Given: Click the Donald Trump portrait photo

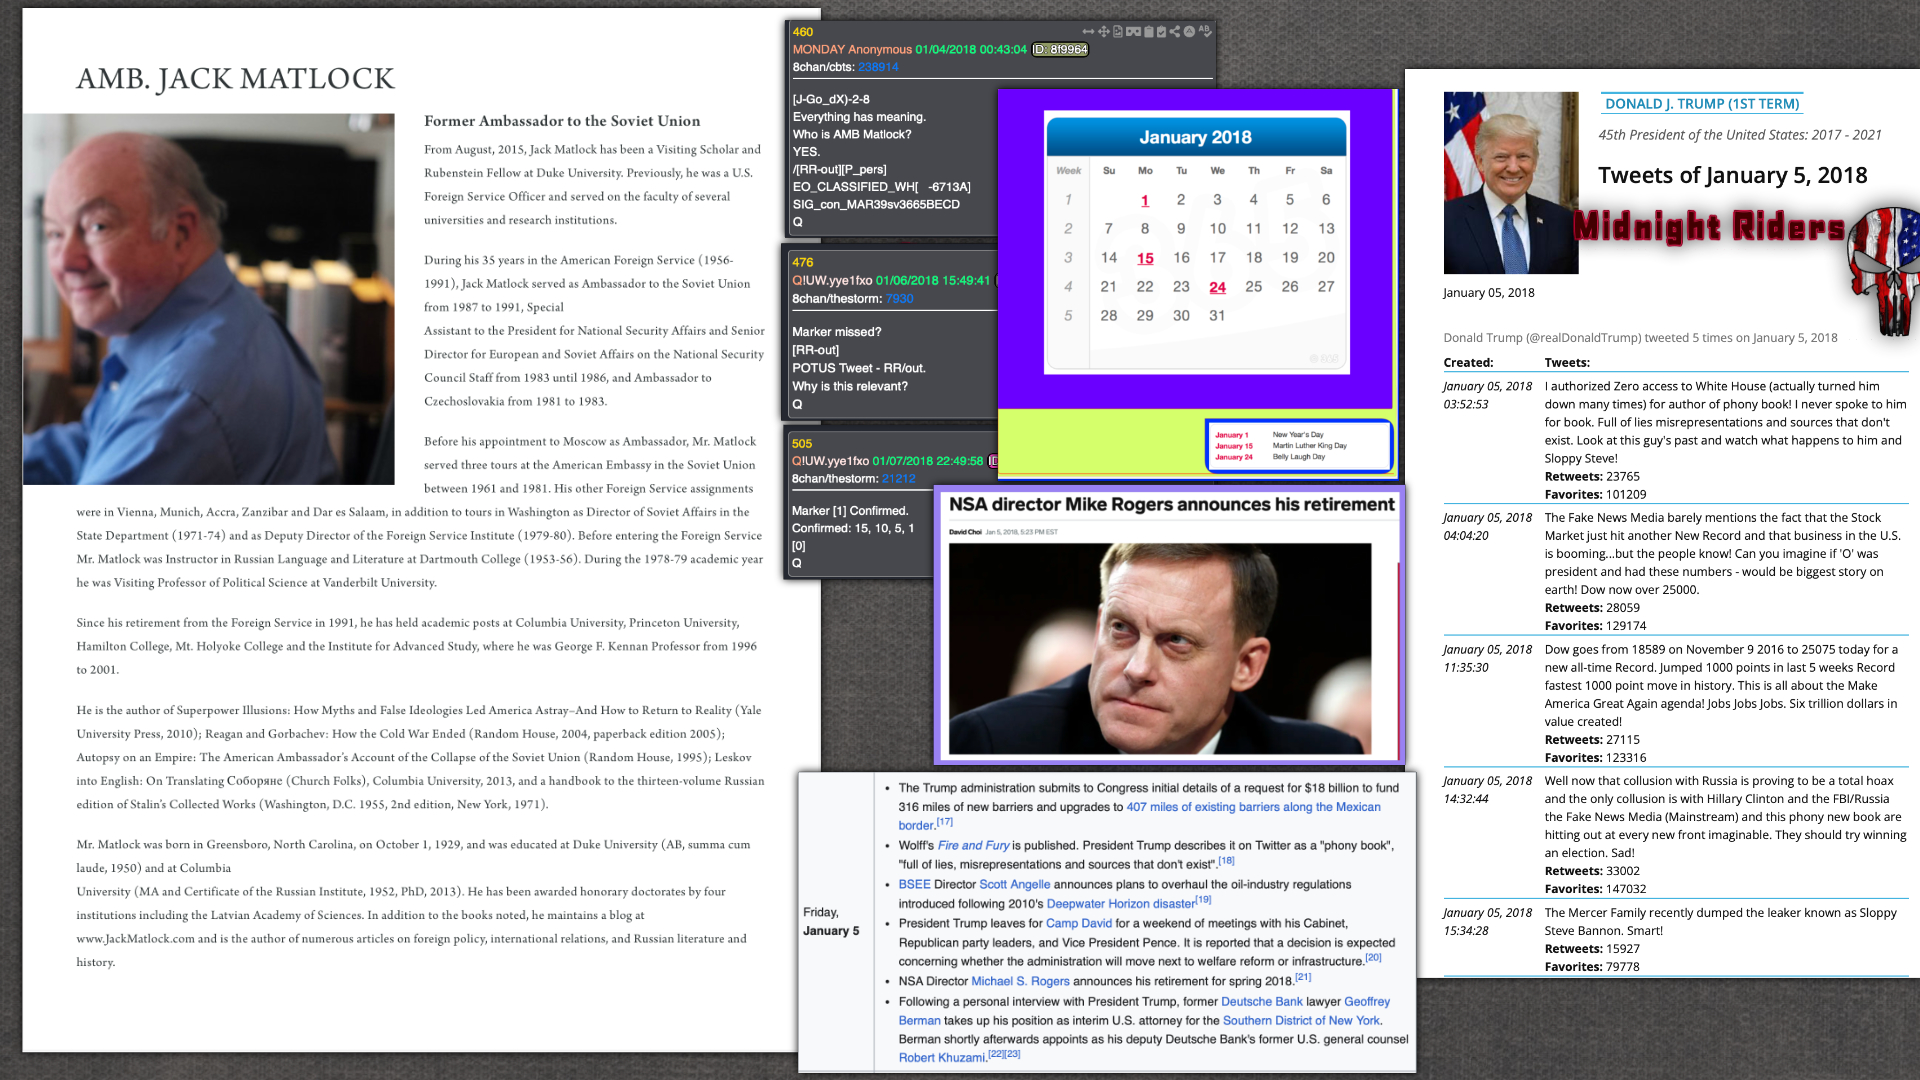Looking at the screenshot, I should click(x=1511, y=183).
